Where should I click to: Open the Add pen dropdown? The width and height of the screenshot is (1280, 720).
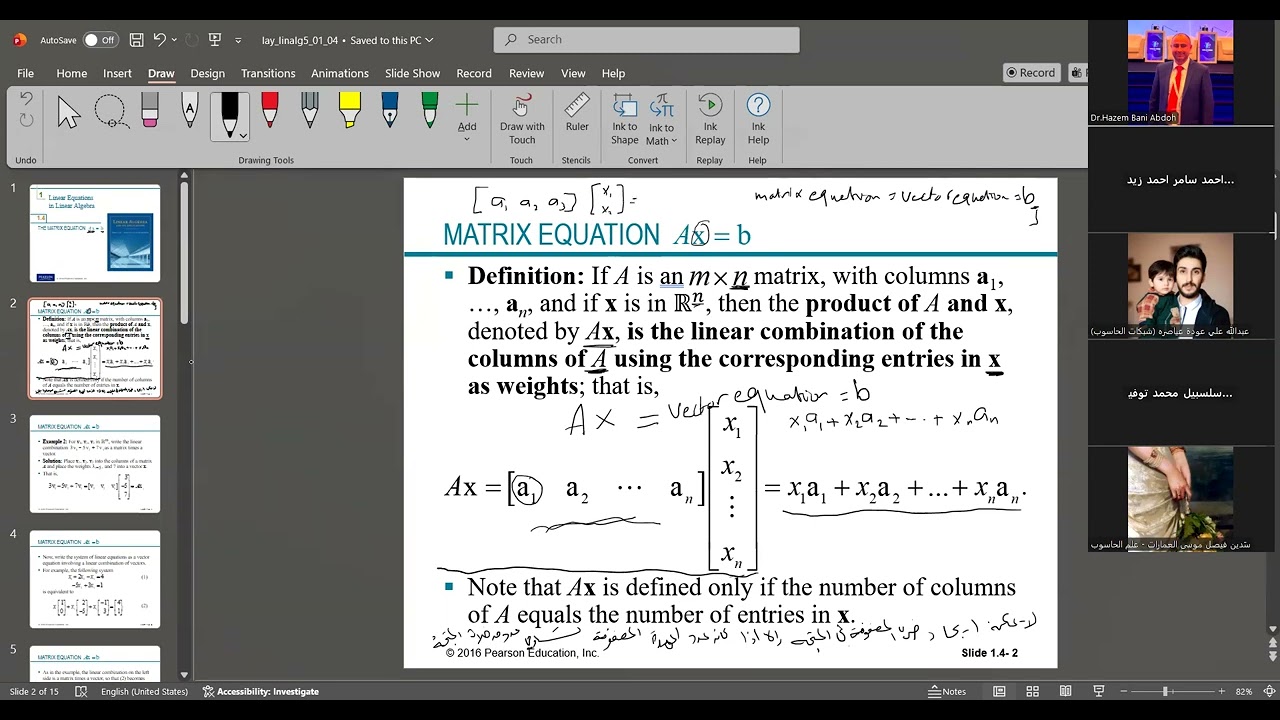(467, 118)
